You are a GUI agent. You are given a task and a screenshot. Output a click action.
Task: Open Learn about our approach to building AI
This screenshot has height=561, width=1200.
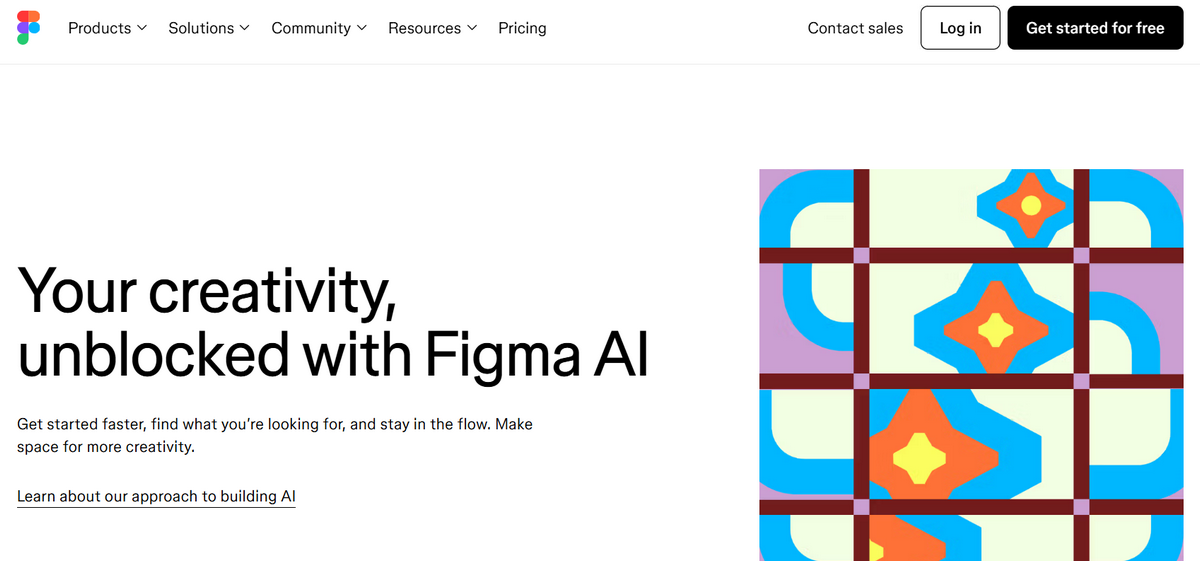(x=156, y=496)
